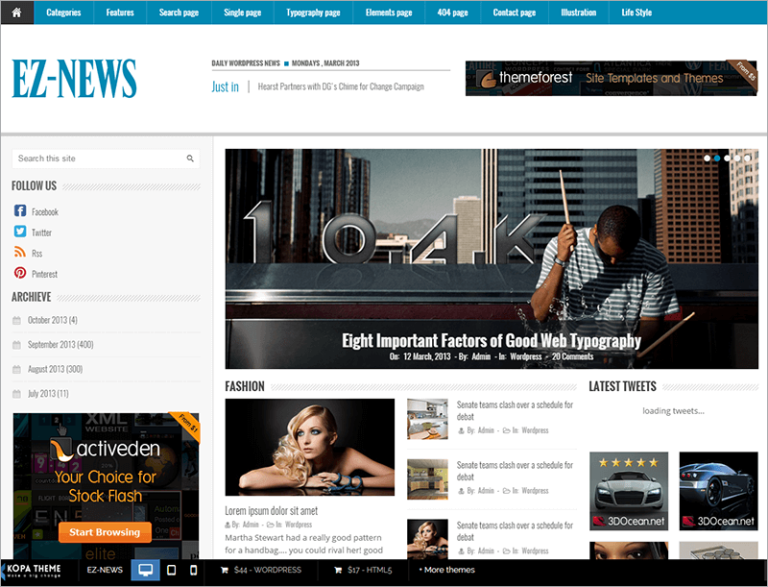Open the Categories menu
The height and width of the screenshot is (587, 768).
click(x=64, y=12)
